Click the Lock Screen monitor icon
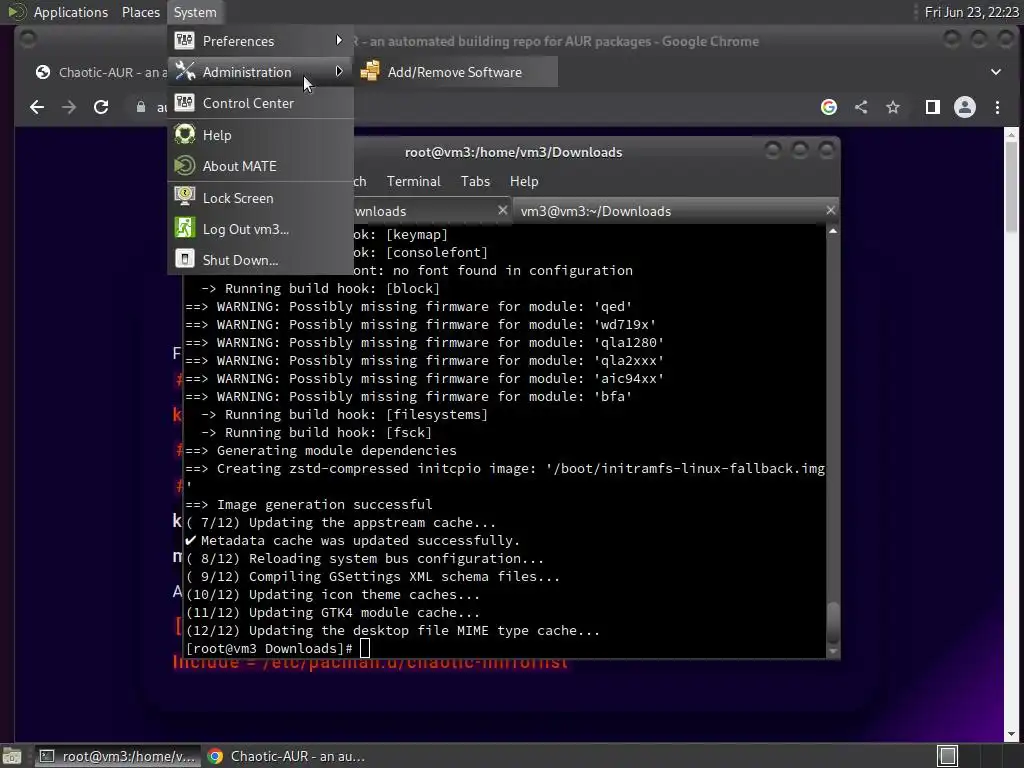1024x768 pixels. coord(185,197)
